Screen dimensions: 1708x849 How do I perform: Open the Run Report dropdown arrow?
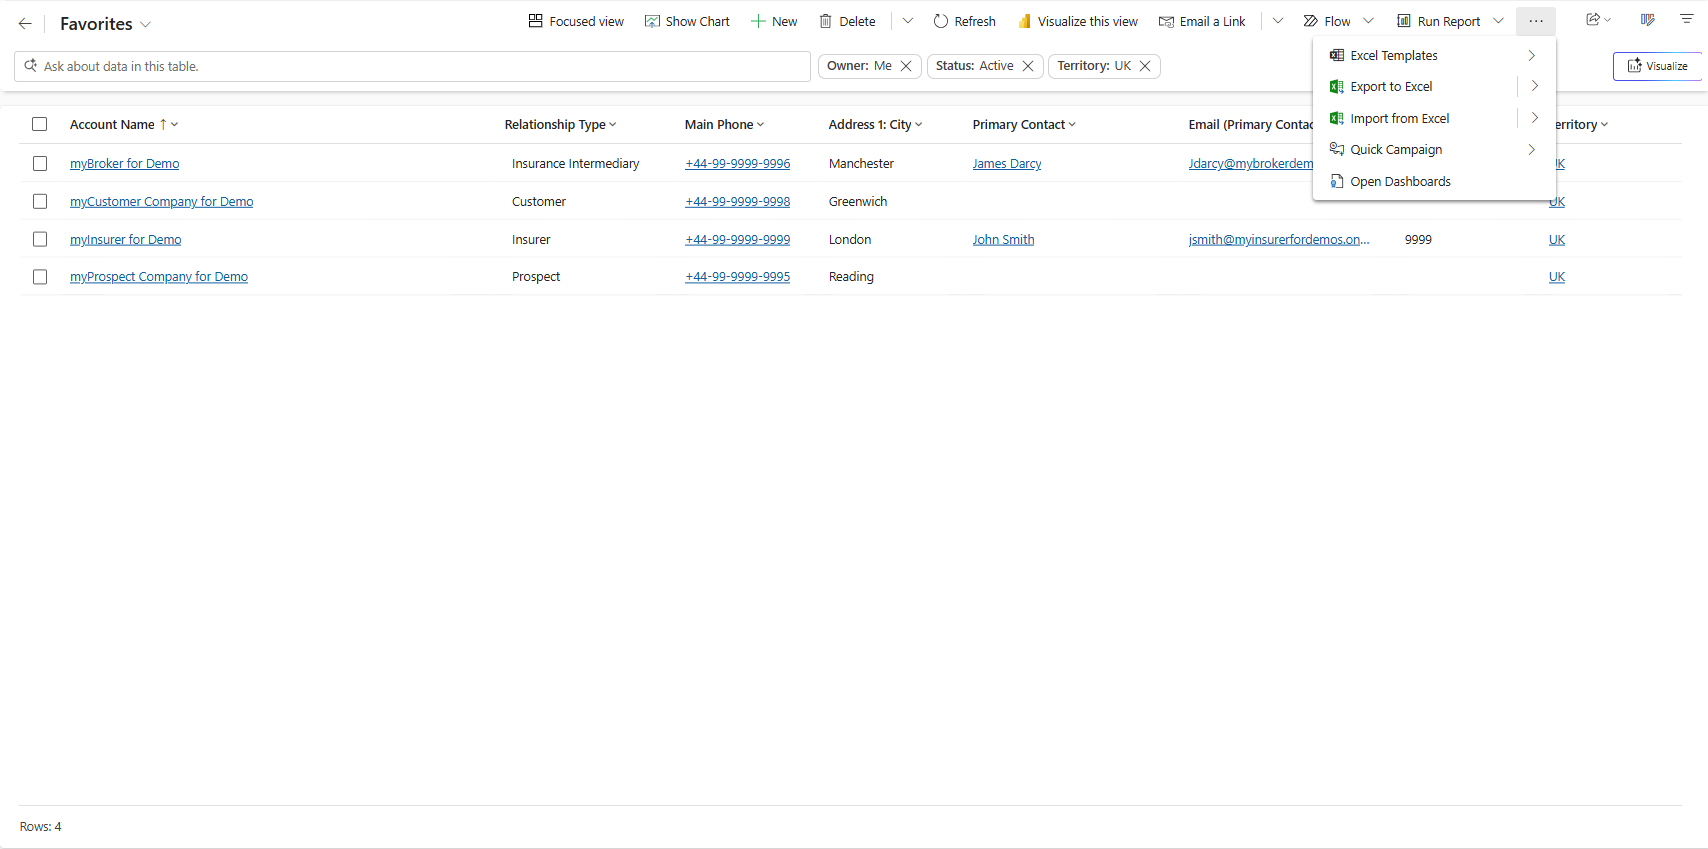point(1498,21)
